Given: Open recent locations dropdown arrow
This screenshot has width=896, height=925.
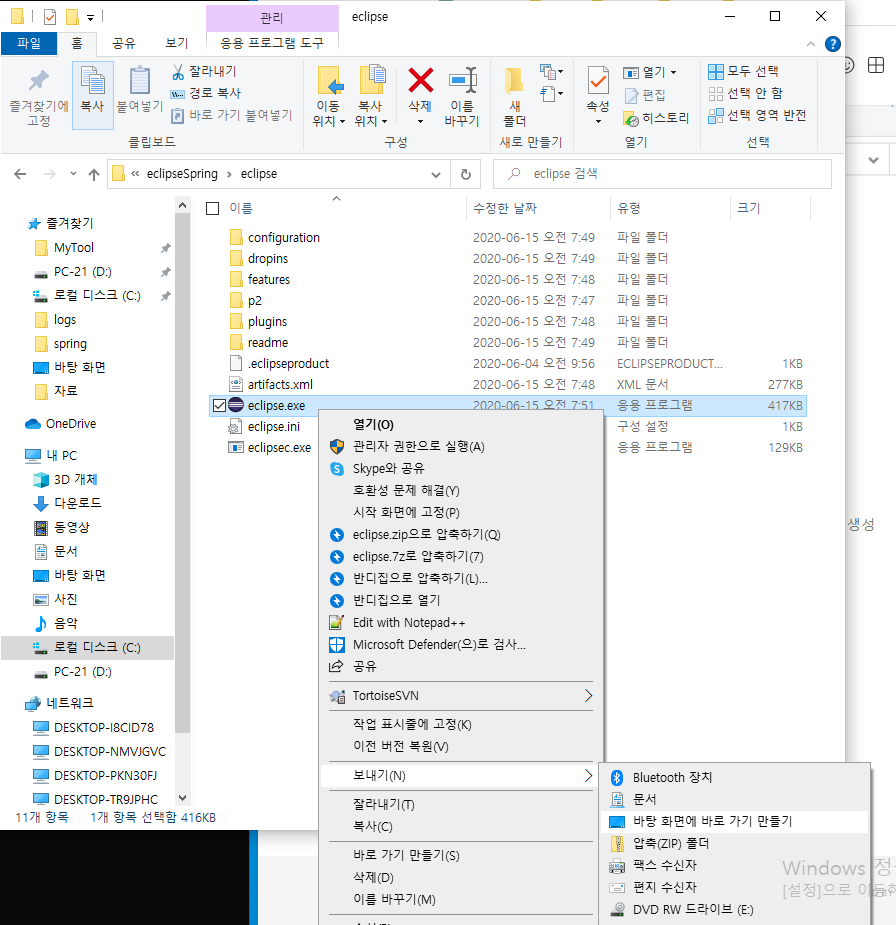Looking at the screenshot, I should pos(73,173).
